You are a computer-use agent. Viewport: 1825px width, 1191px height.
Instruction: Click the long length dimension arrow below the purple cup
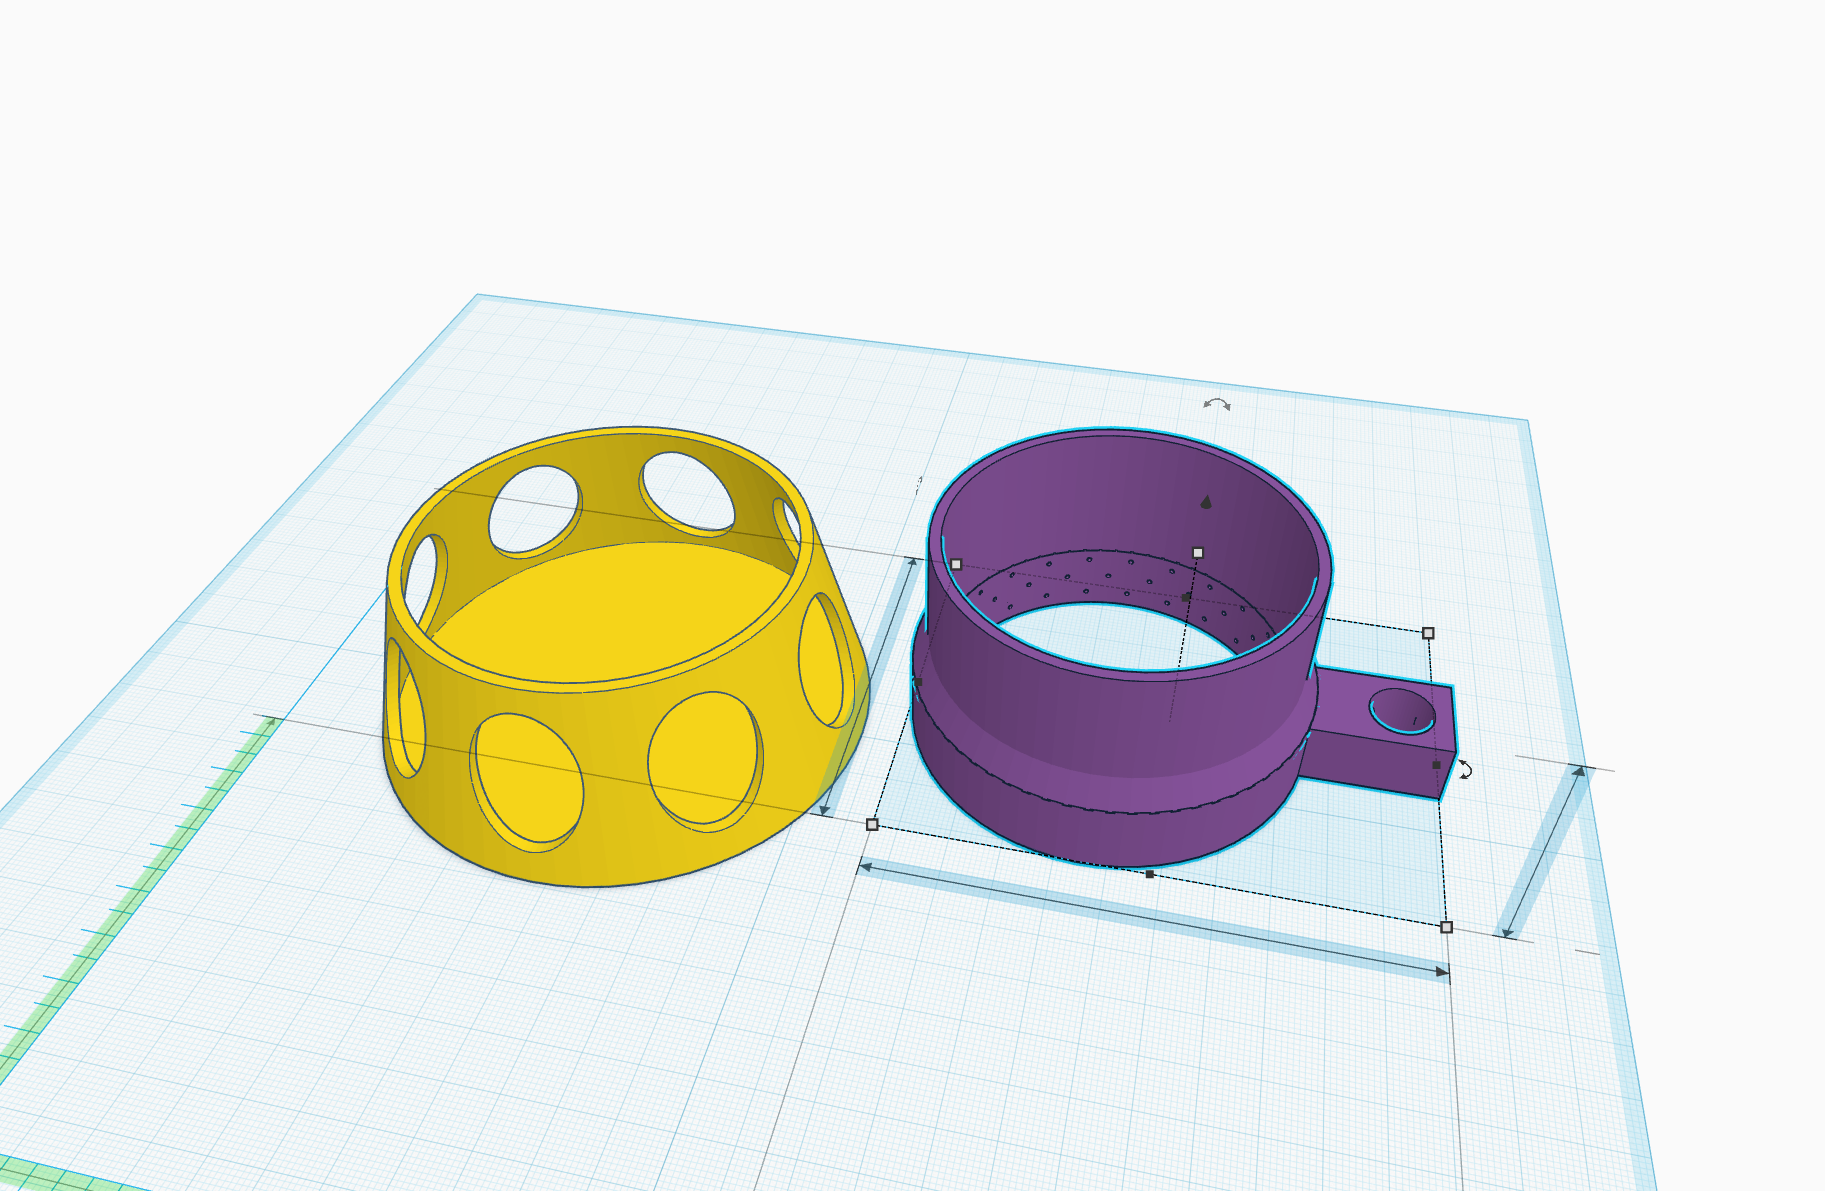(x=1154, y=918)
